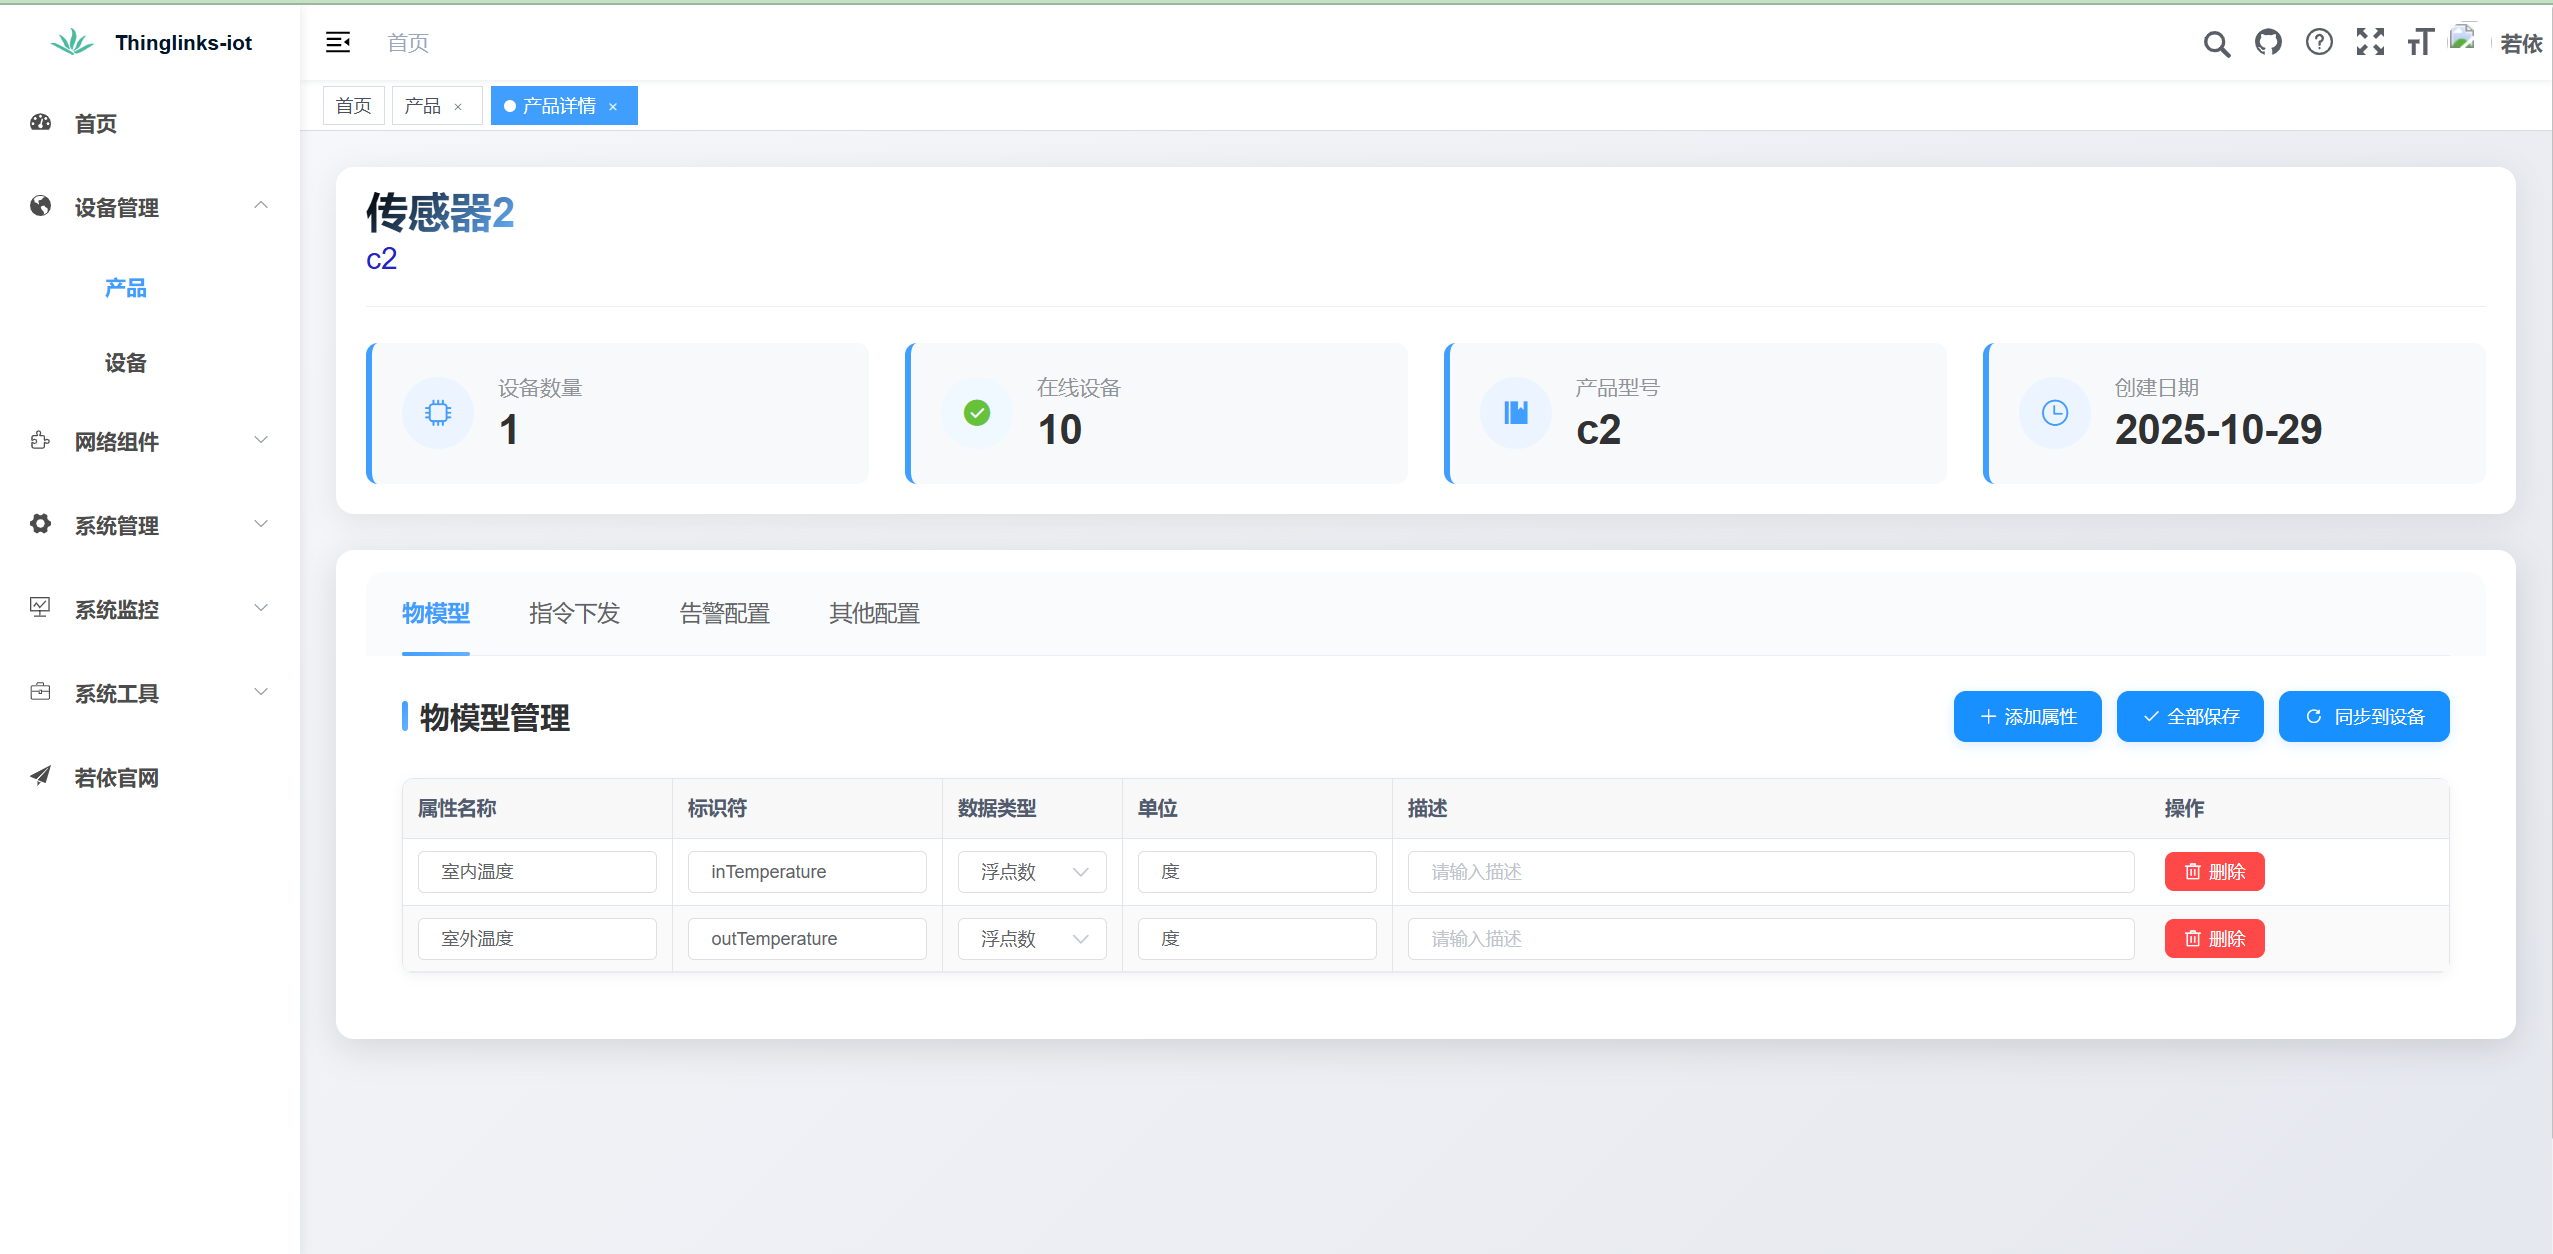Open the font size setting icon
The width and height of the screenshot is (2553, 1254).
2420,43
